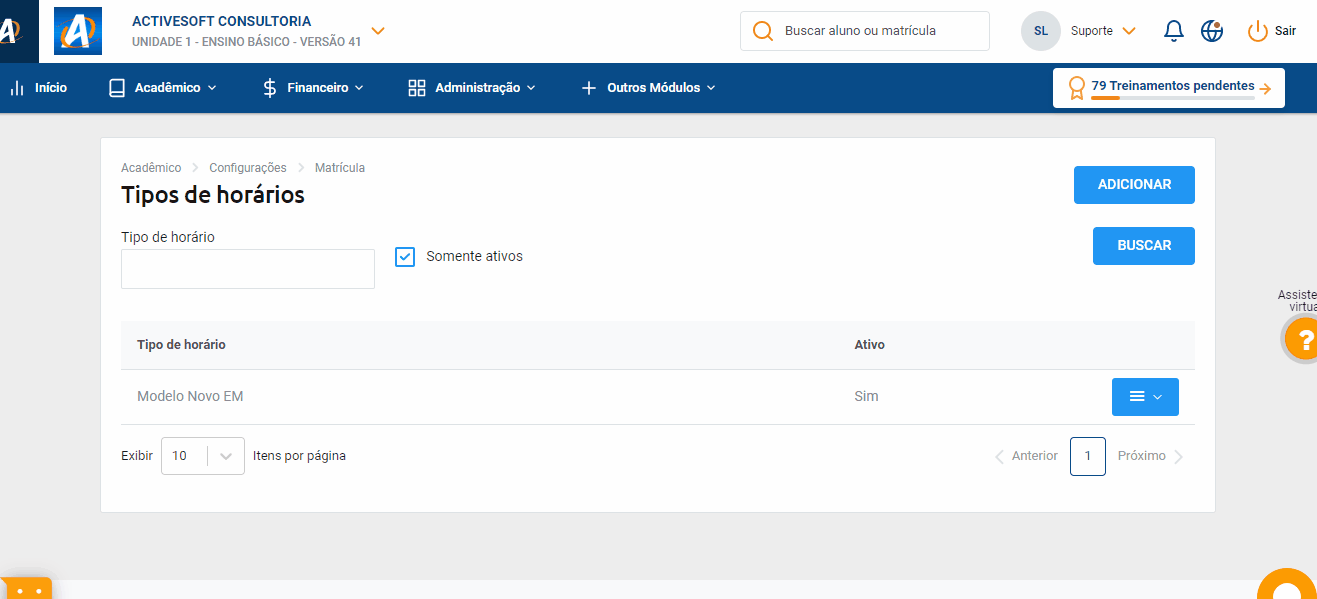Click the Administração grid icon
Screen dimensions: 1317x599
click(x=417, y=88)
